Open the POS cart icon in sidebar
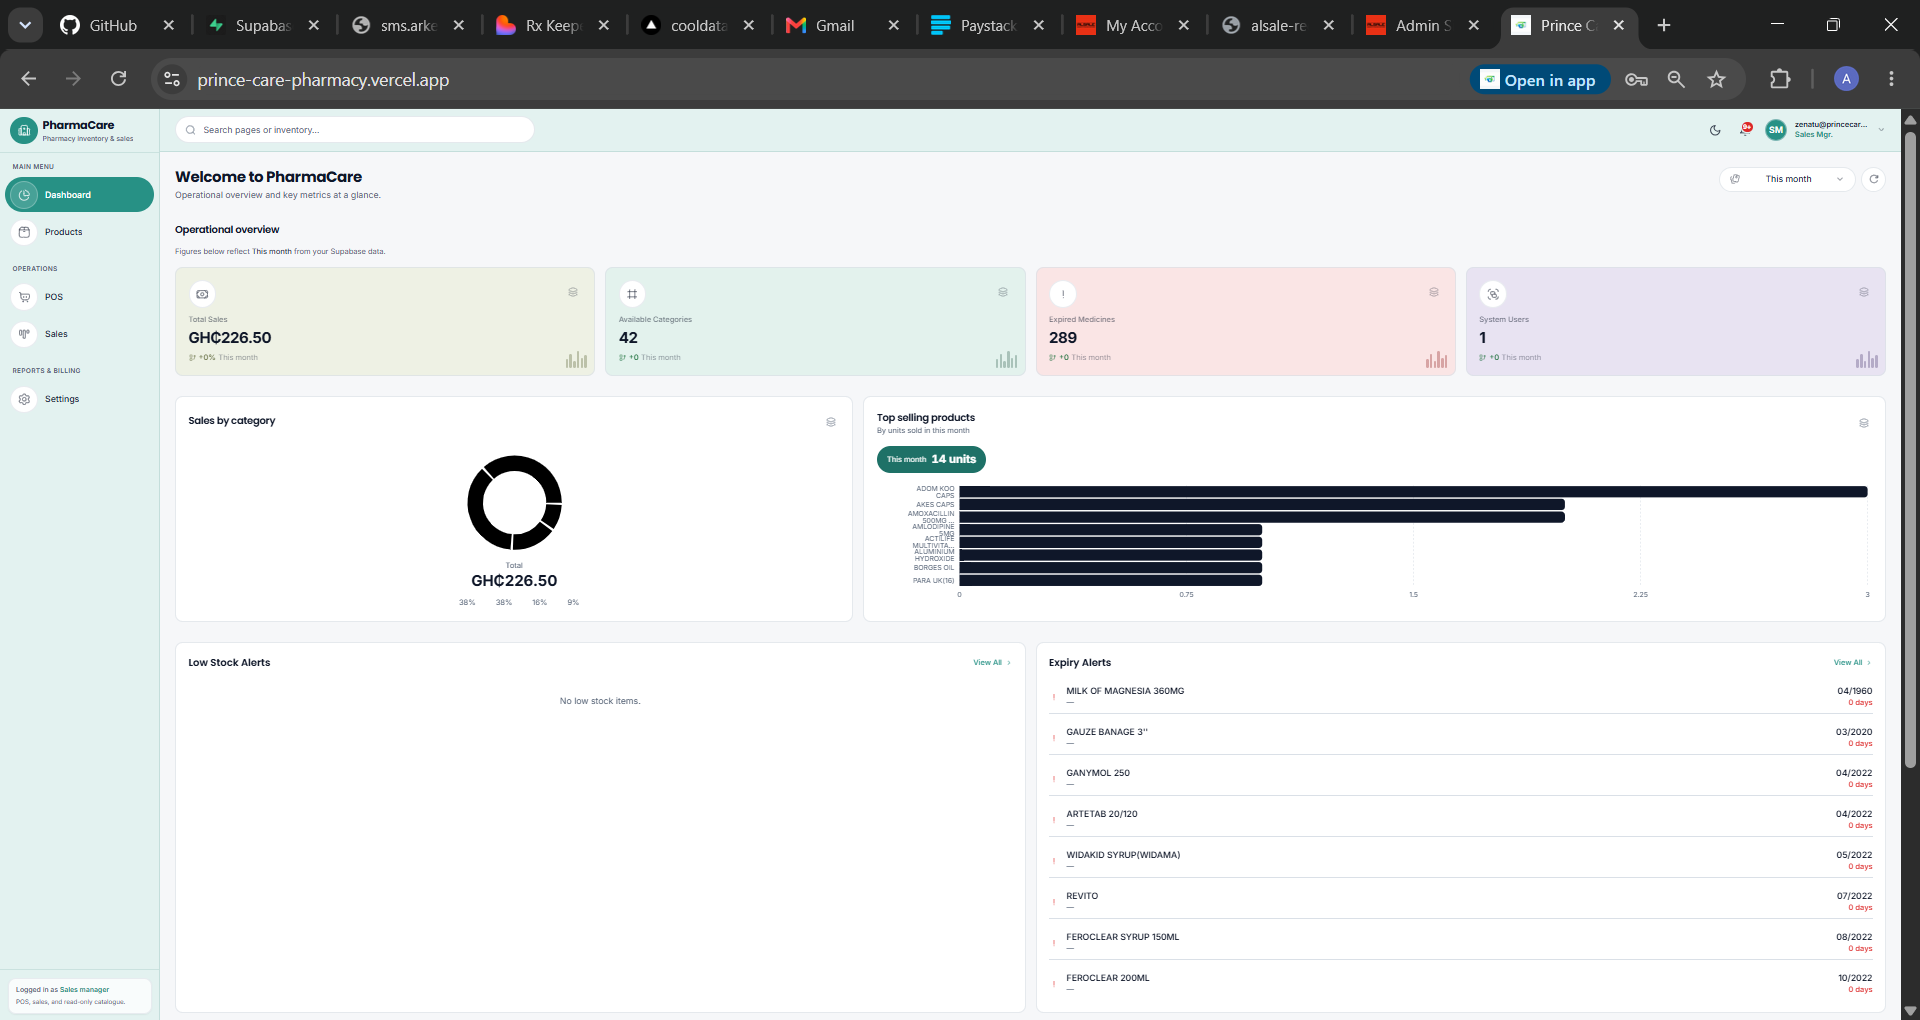This screenshot has width=1920, height=1020. (x=25, y=297)
